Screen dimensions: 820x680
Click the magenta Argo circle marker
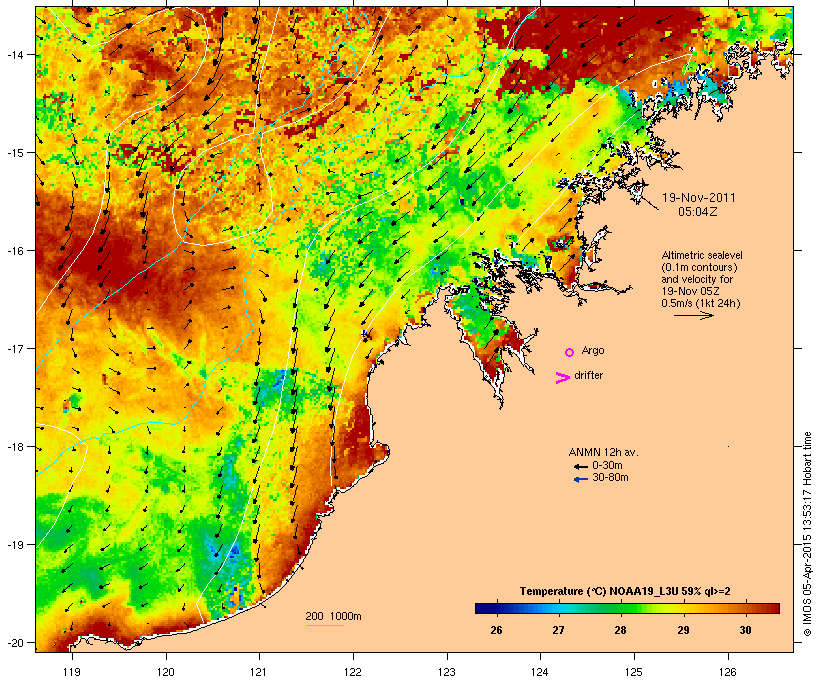(570, 353)
